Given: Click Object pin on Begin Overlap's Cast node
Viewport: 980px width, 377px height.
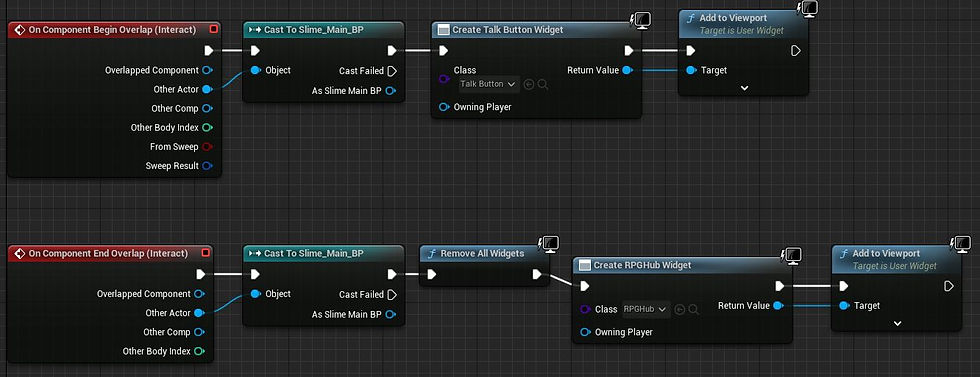Looking at the screenshot, I should click(x=256, y=70).
